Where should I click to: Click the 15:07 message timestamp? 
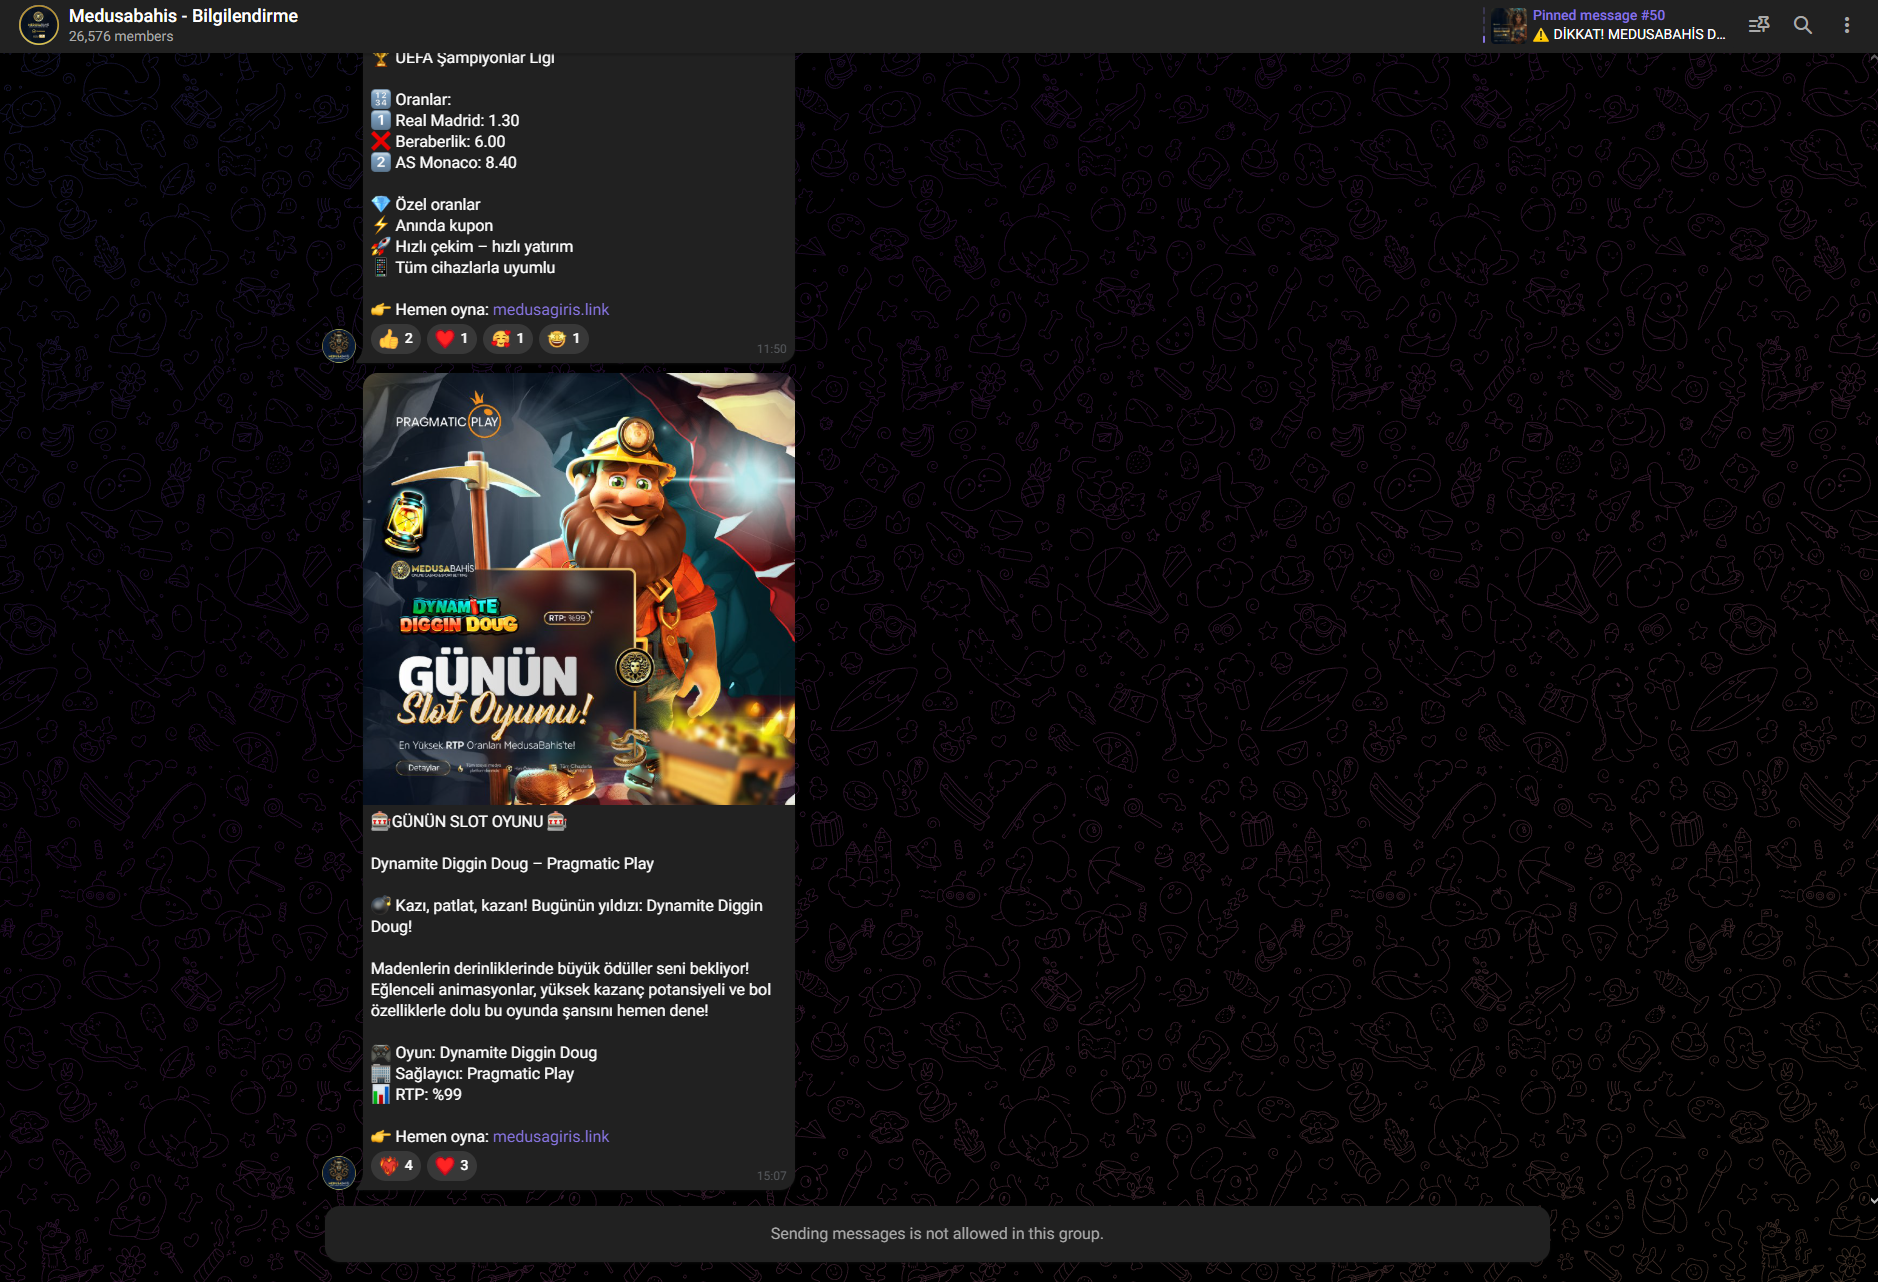(x=772, y=1176)
